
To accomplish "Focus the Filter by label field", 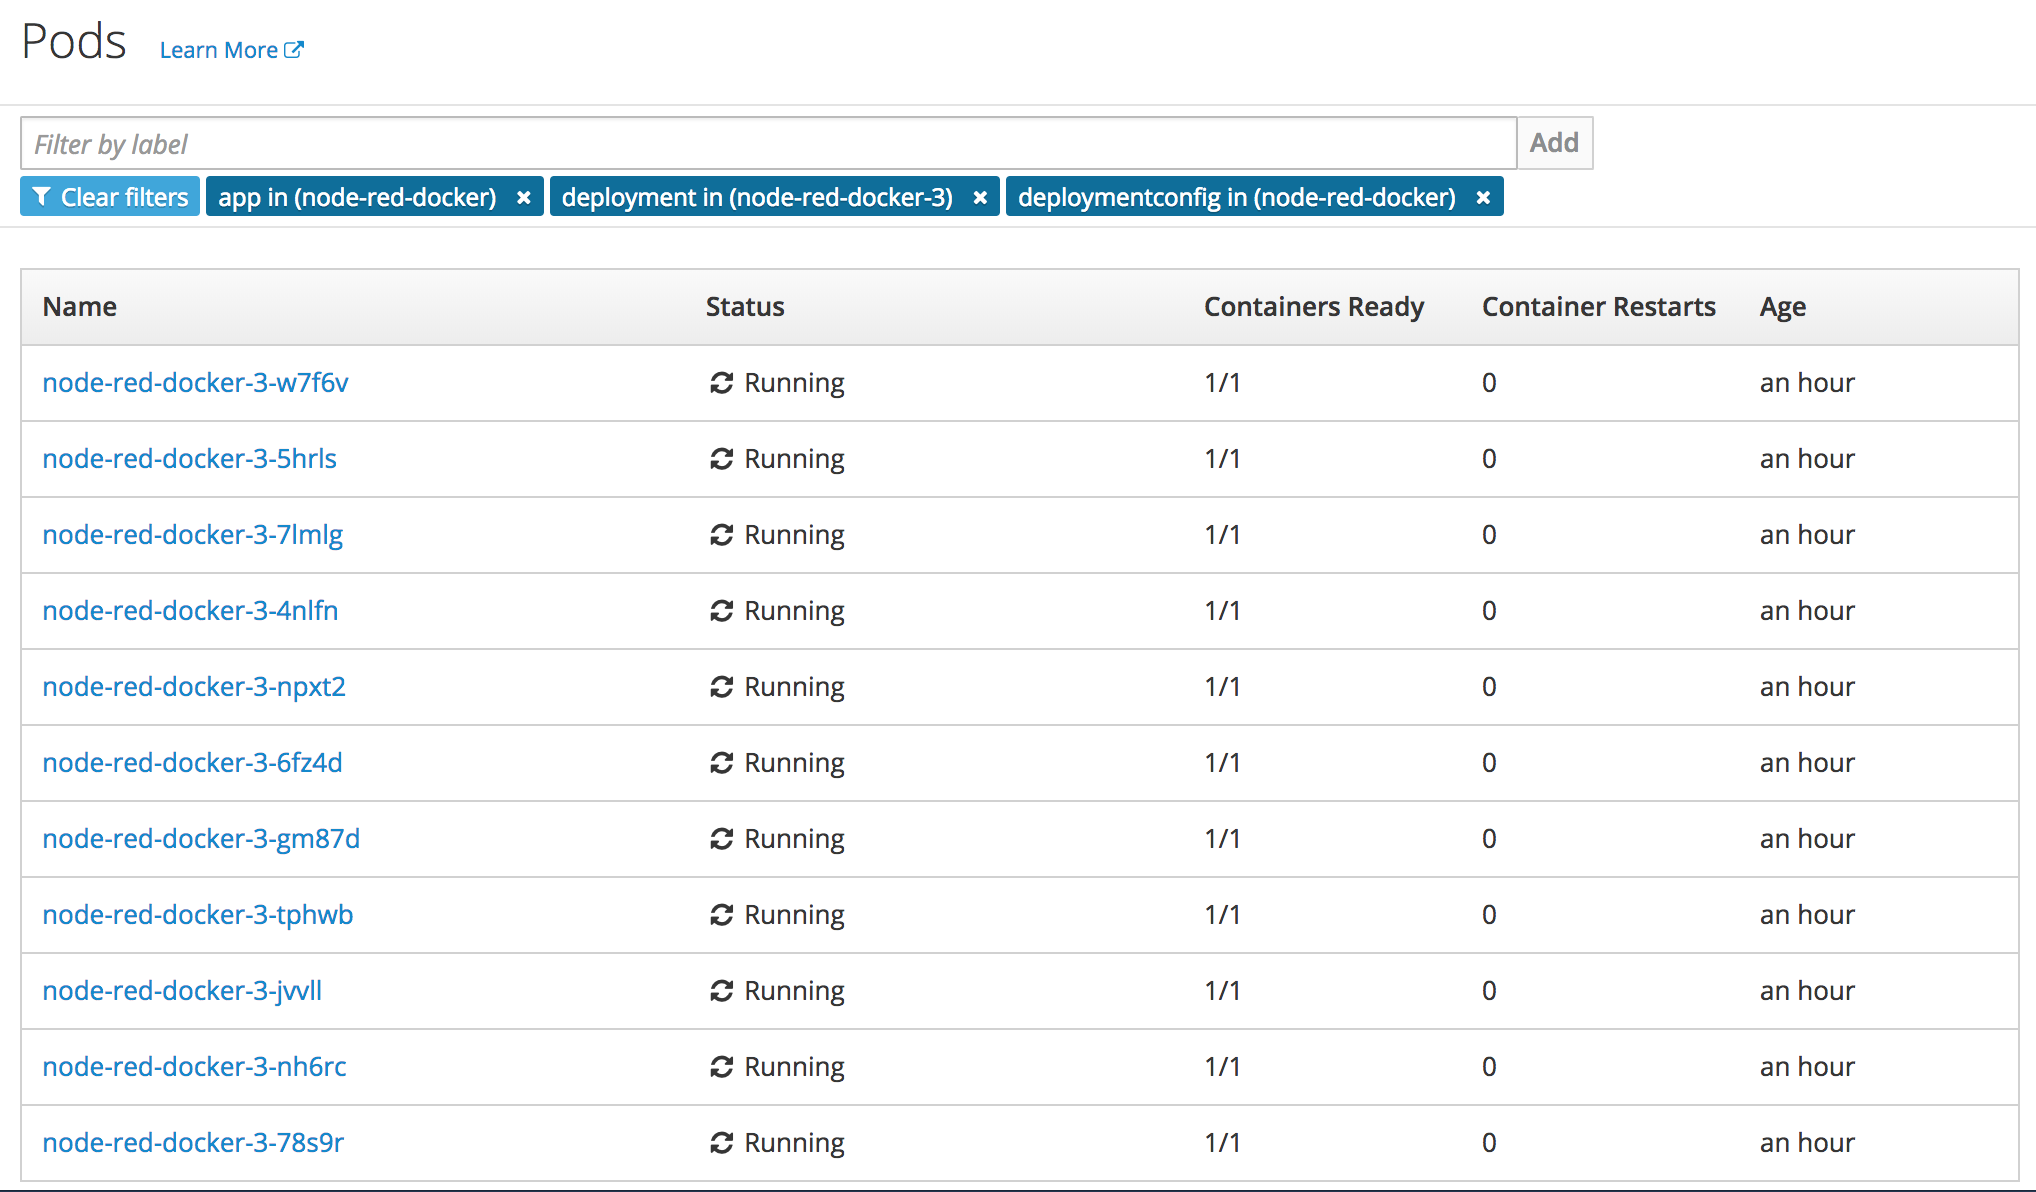I will coord(768,144).
